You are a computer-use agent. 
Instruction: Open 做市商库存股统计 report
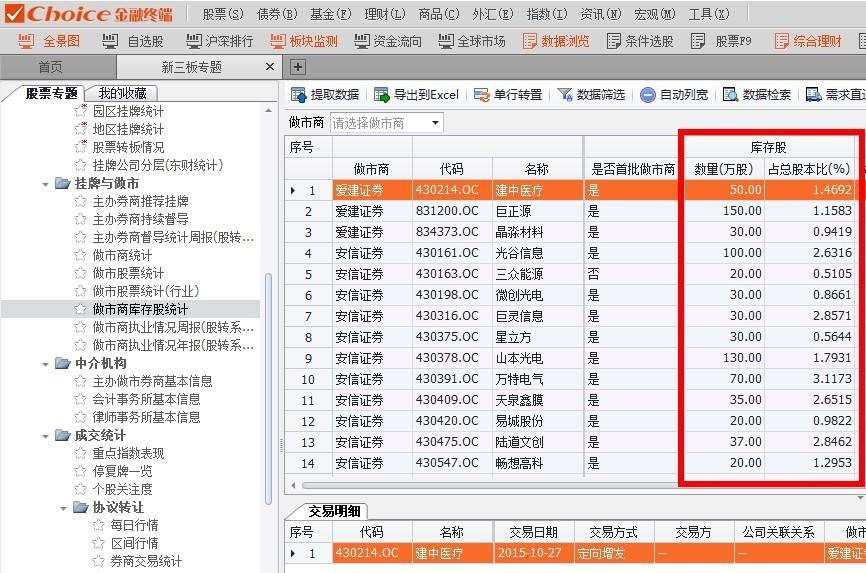[x=140, y=309]
